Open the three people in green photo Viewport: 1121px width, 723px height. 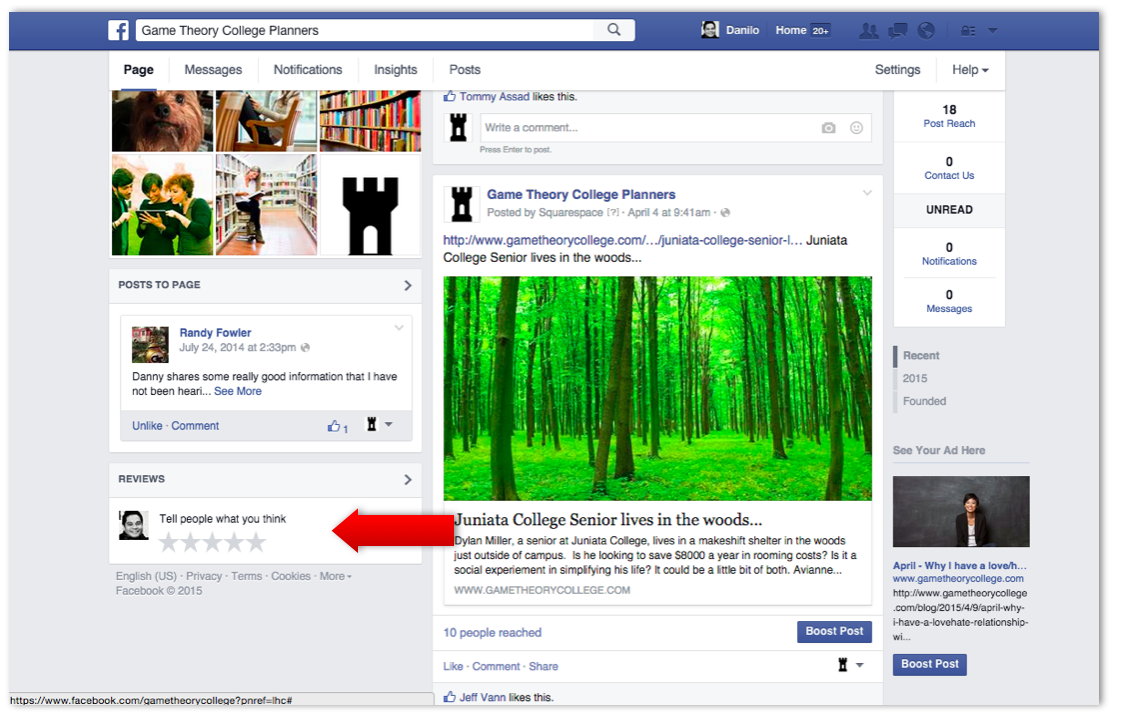[x=162, y=205]
